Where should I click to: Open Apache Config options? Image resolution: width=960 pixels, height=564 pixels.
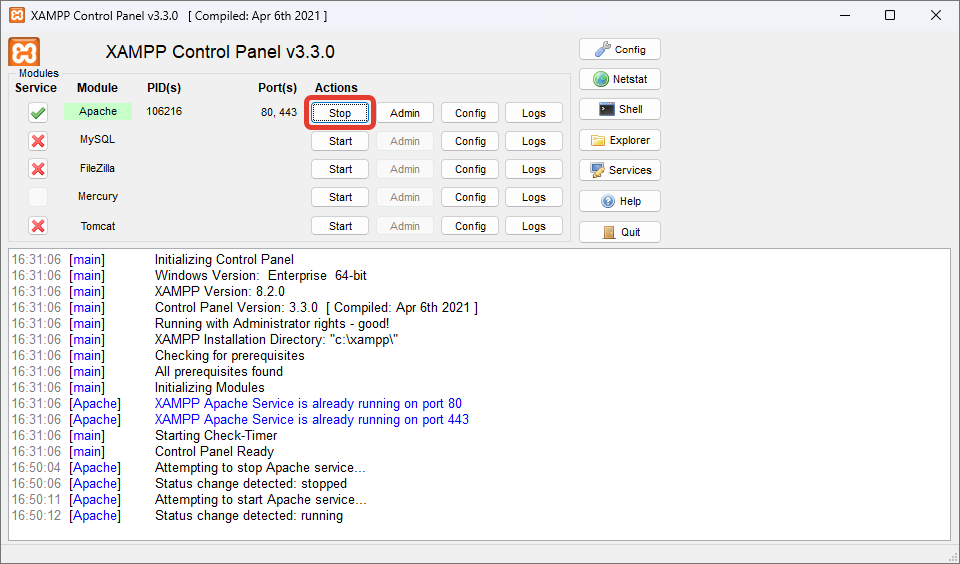pyautogui.click(x=470, y=113)
